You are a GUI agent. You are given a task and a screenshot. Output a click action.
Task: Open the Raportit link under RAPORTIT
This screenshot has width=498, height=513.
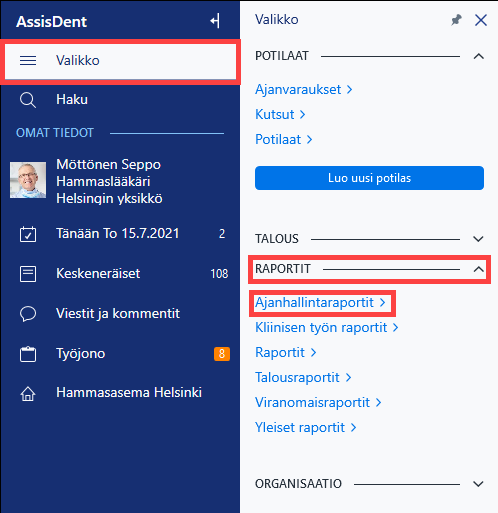coord(286,353)
